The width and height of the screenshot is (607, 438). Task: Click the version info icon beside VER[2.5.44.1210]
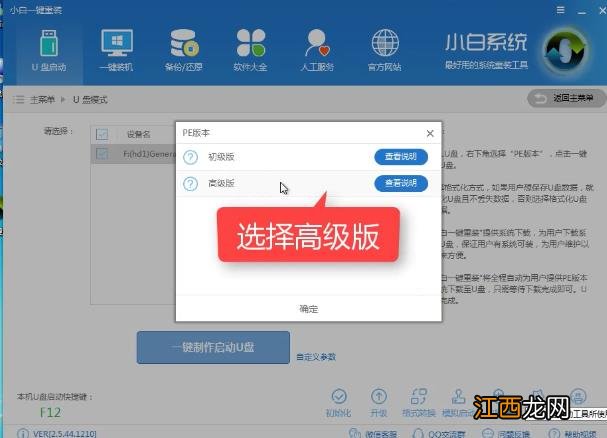coord(22,433)
